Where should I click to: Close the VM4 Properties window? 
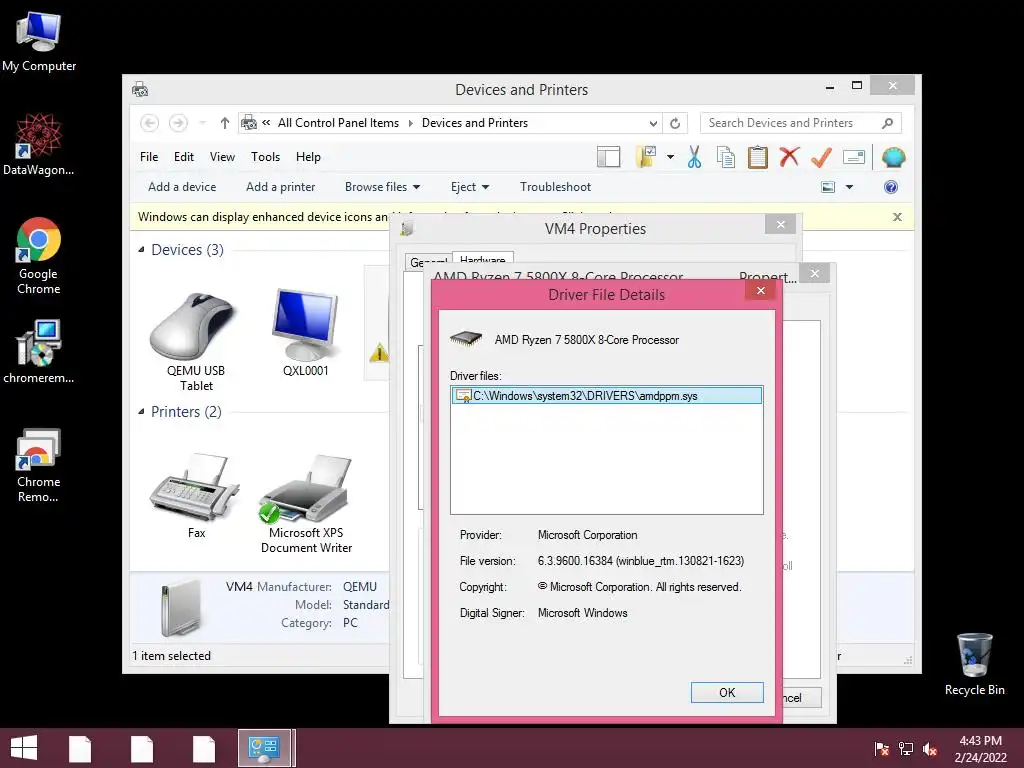(780, 225)
